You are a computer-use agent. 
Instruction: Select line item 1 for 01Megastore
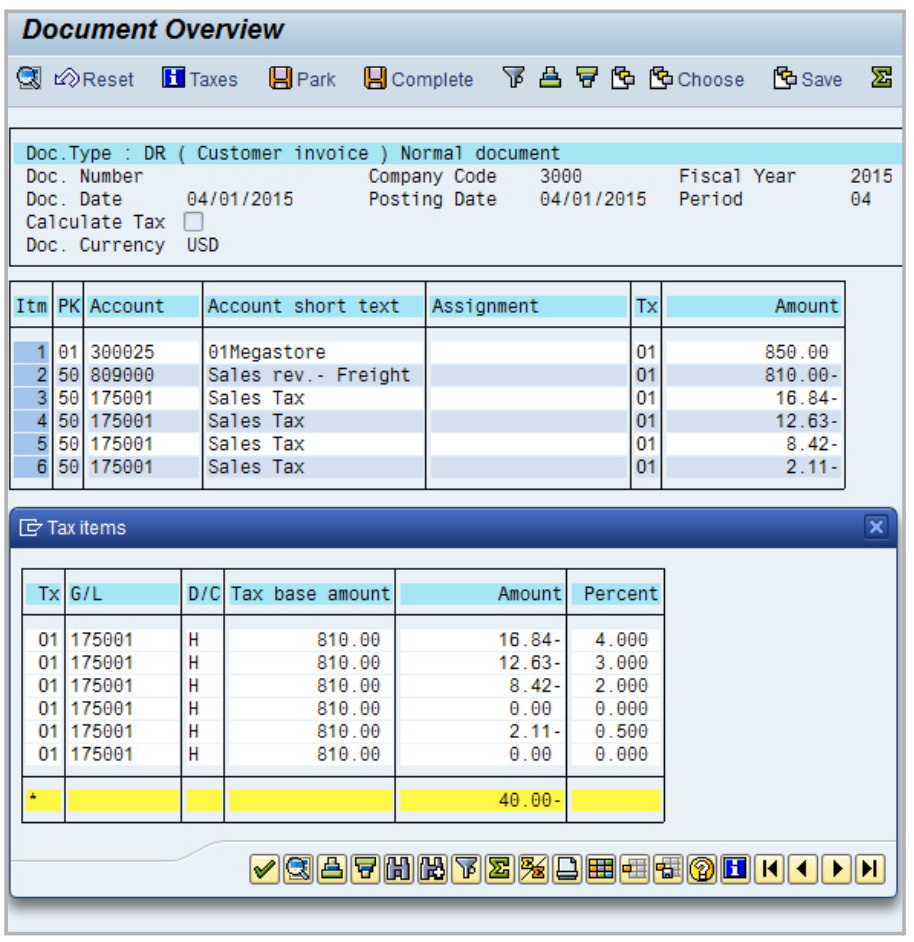click(31, 352)
